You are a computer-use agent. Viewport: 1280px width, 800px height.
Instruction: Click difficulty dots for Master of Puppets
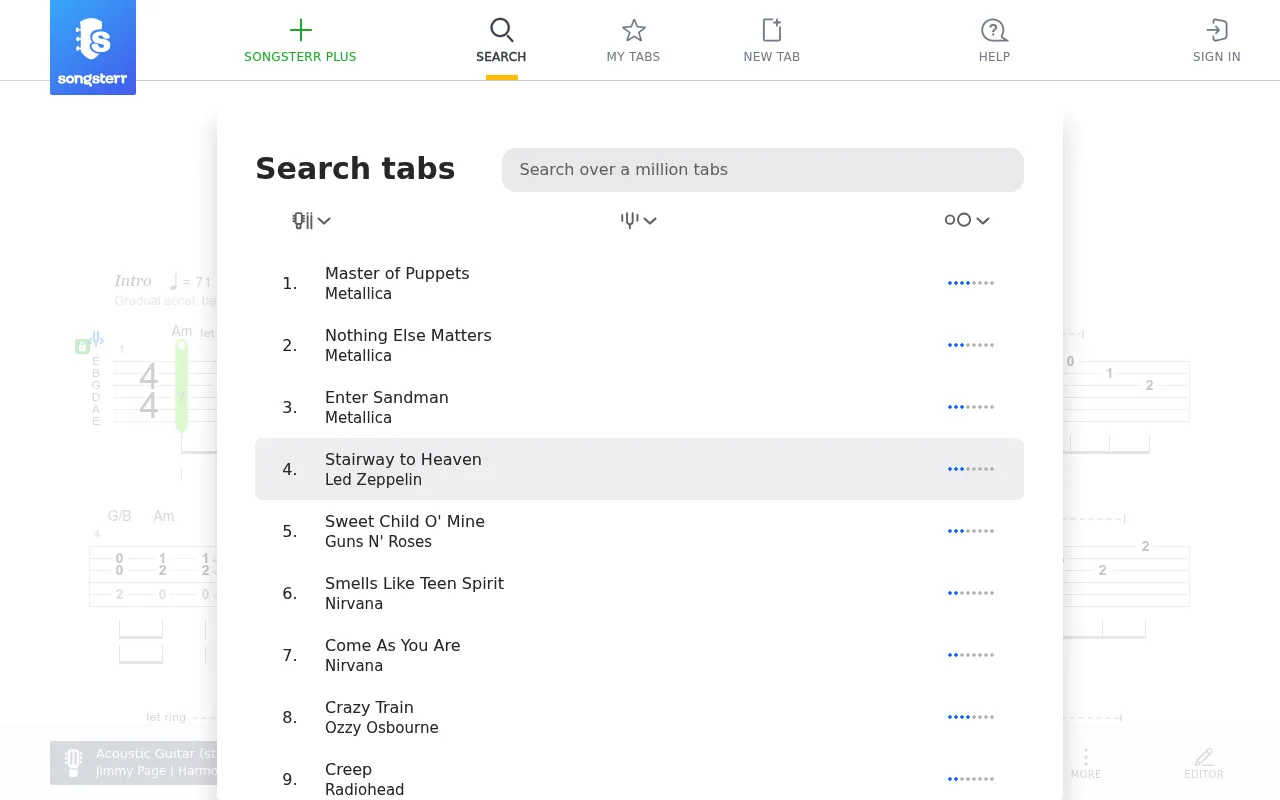[971, 283]
